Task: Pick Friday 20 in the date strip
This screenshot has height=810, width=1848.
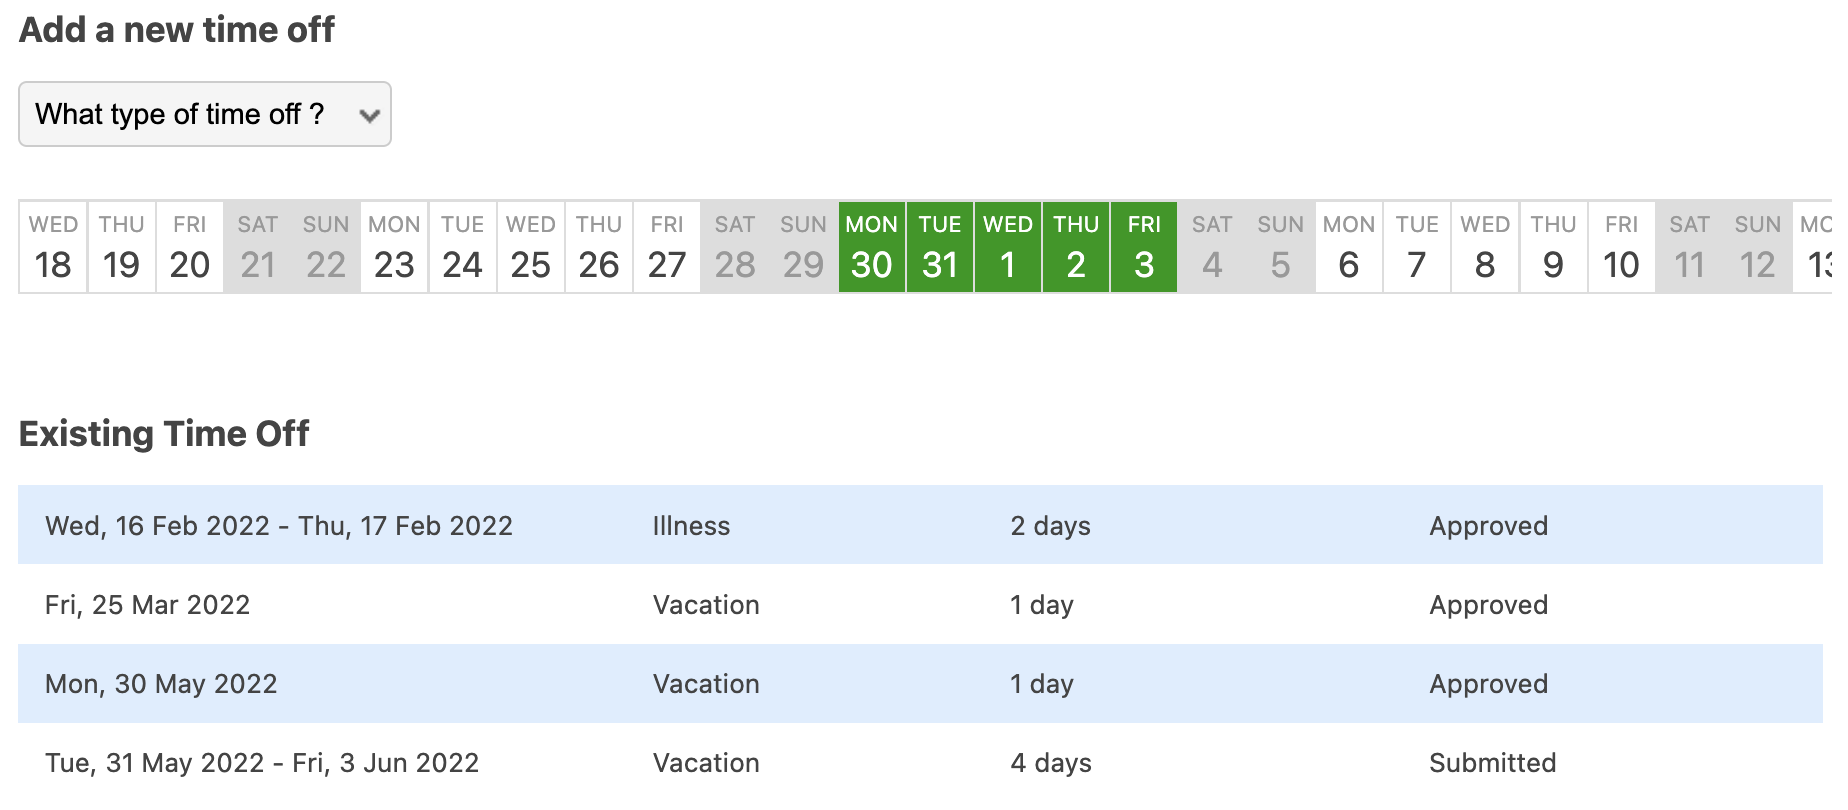Action: coord(189,247)
